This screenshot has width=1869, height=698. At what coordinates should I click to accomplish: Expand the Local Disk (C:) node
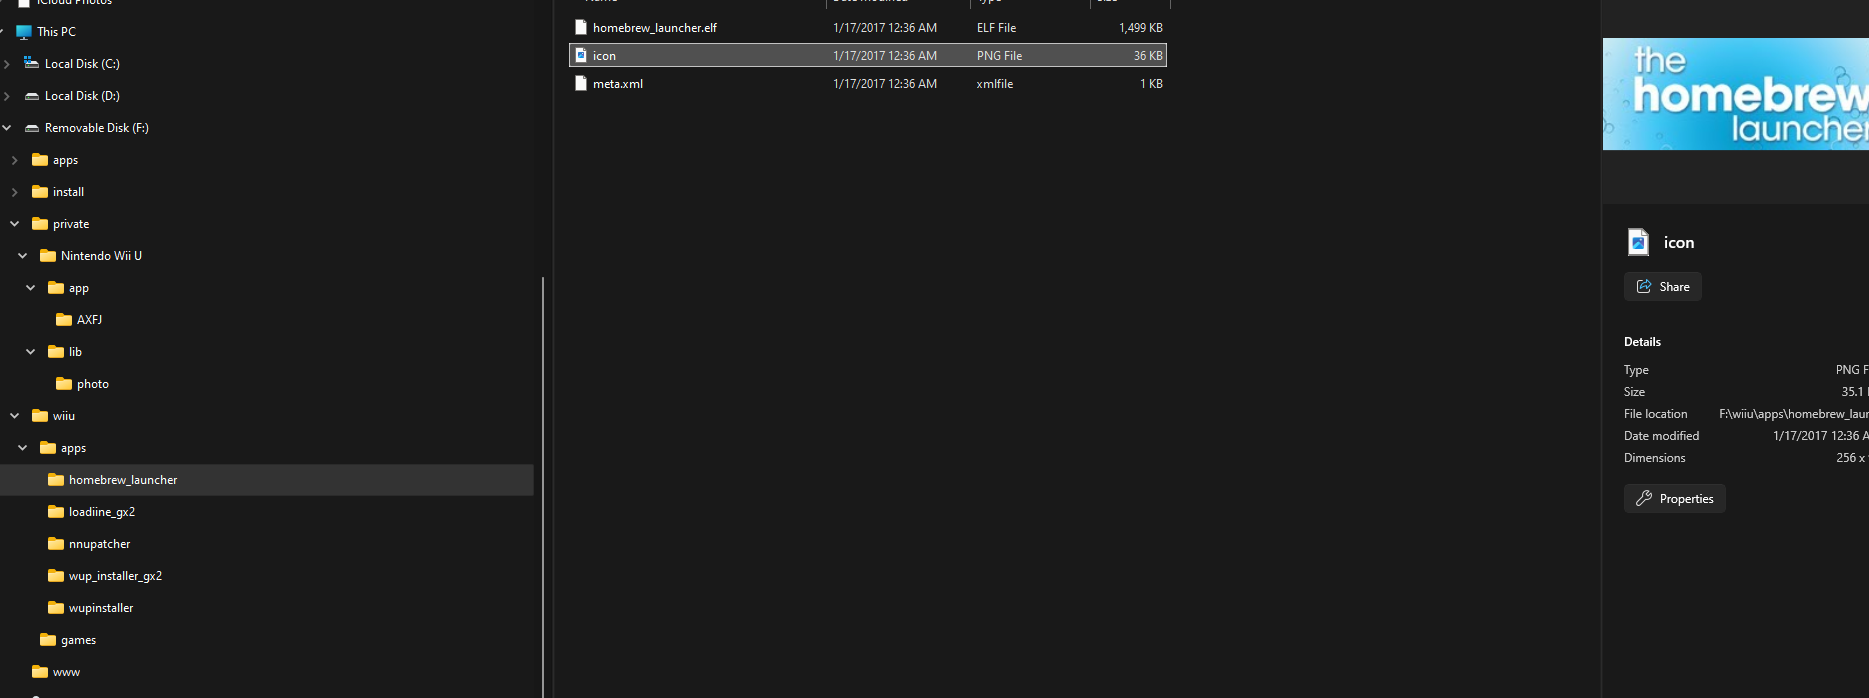click(x=7, y=64)
